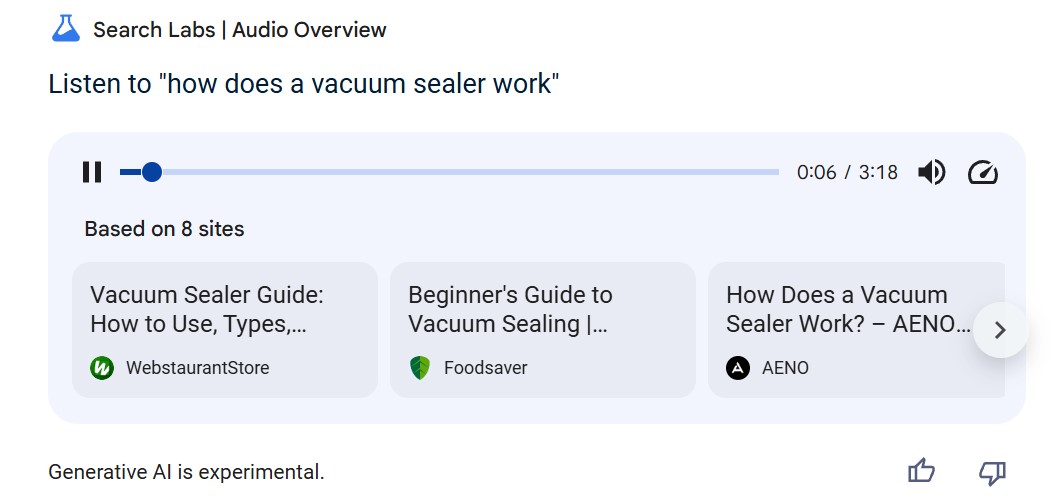Click the "Generative AI is experimental." notice
This screenshot has width=1064, height=502.
pos(186,472)
